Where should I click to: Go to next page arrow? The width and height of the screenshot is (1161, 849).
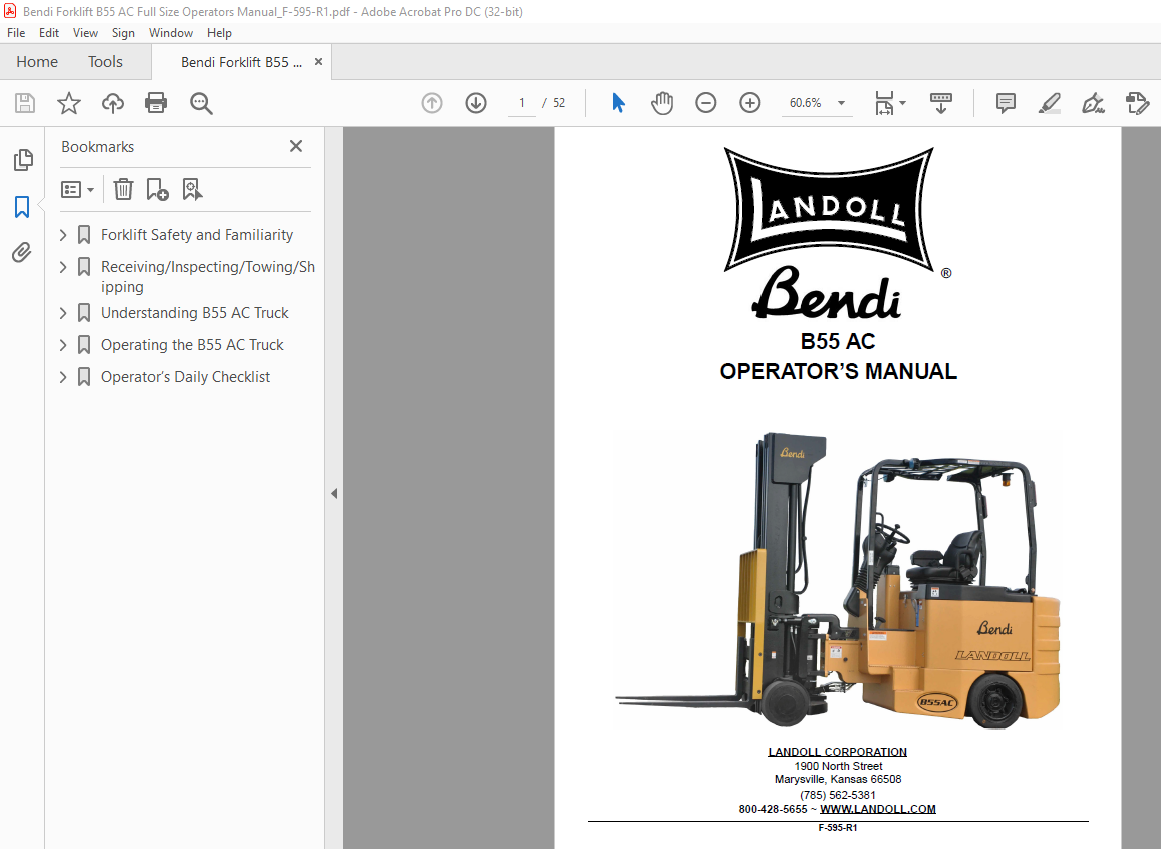476,103
